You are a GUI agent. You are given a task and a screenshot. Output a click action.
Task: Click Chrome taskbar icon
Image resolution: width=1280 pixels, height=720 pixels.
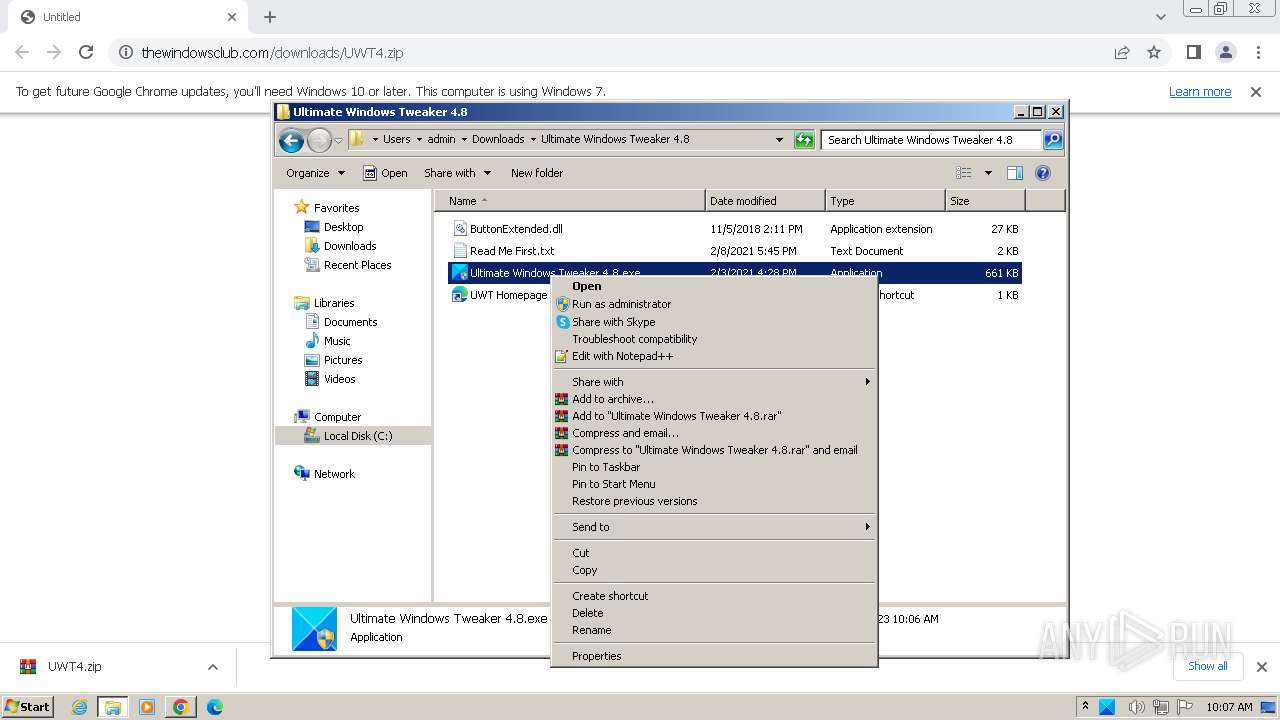tap(181, 707)
